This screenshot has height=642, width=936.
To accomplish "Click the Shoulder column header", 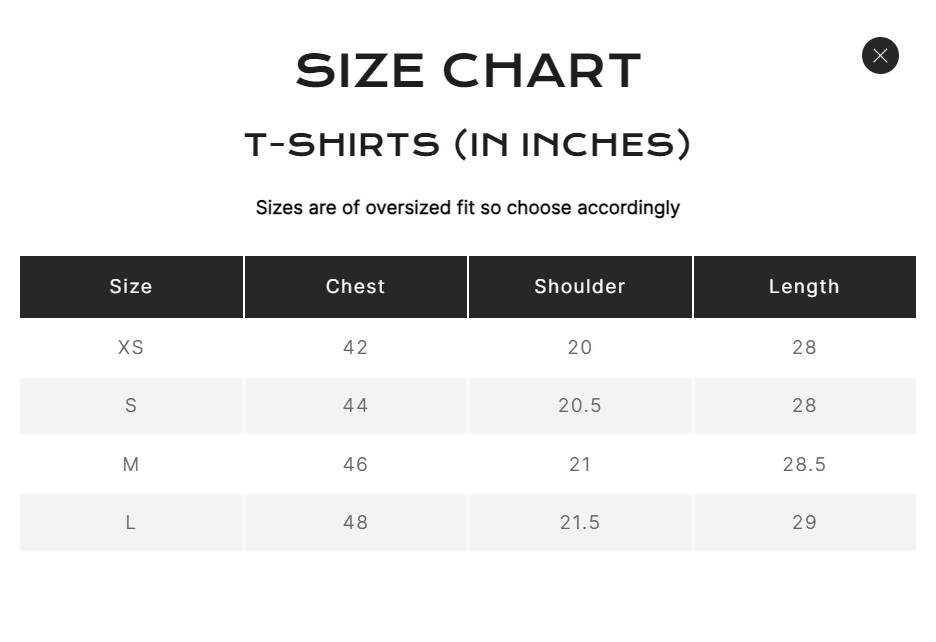I will 580,287.
